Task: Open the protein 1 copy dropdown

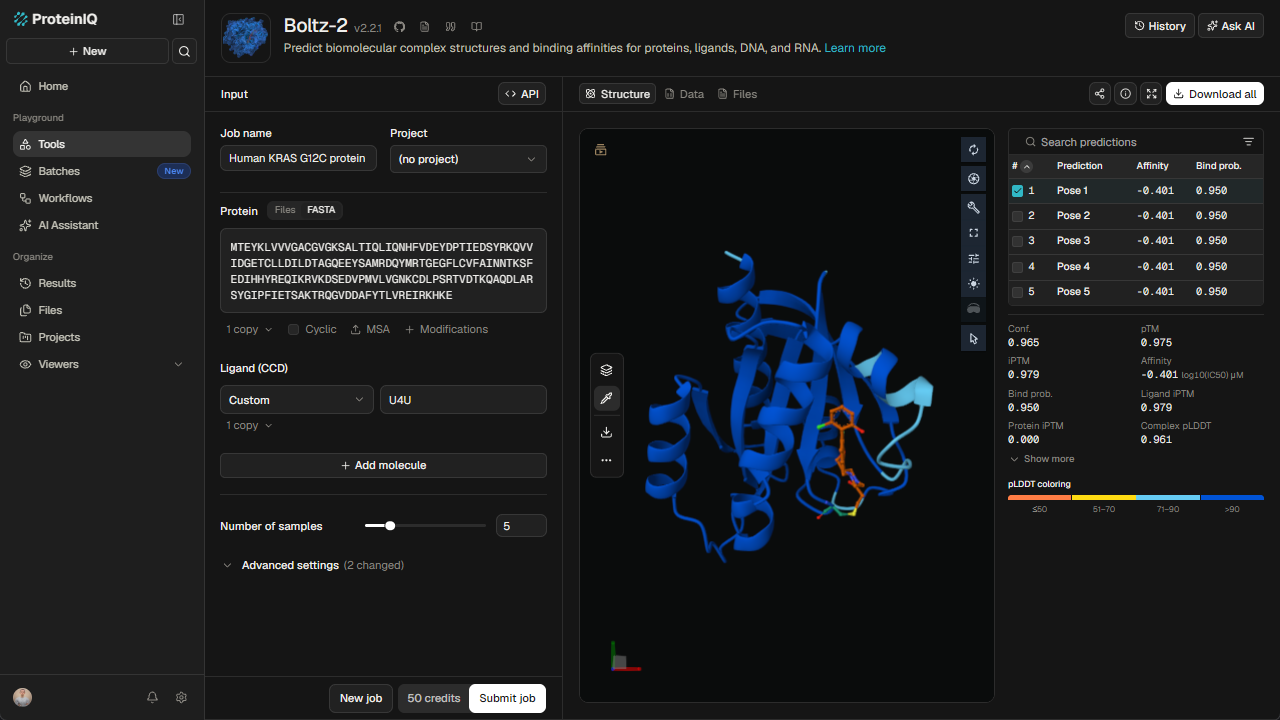Action: click(248, 329)
